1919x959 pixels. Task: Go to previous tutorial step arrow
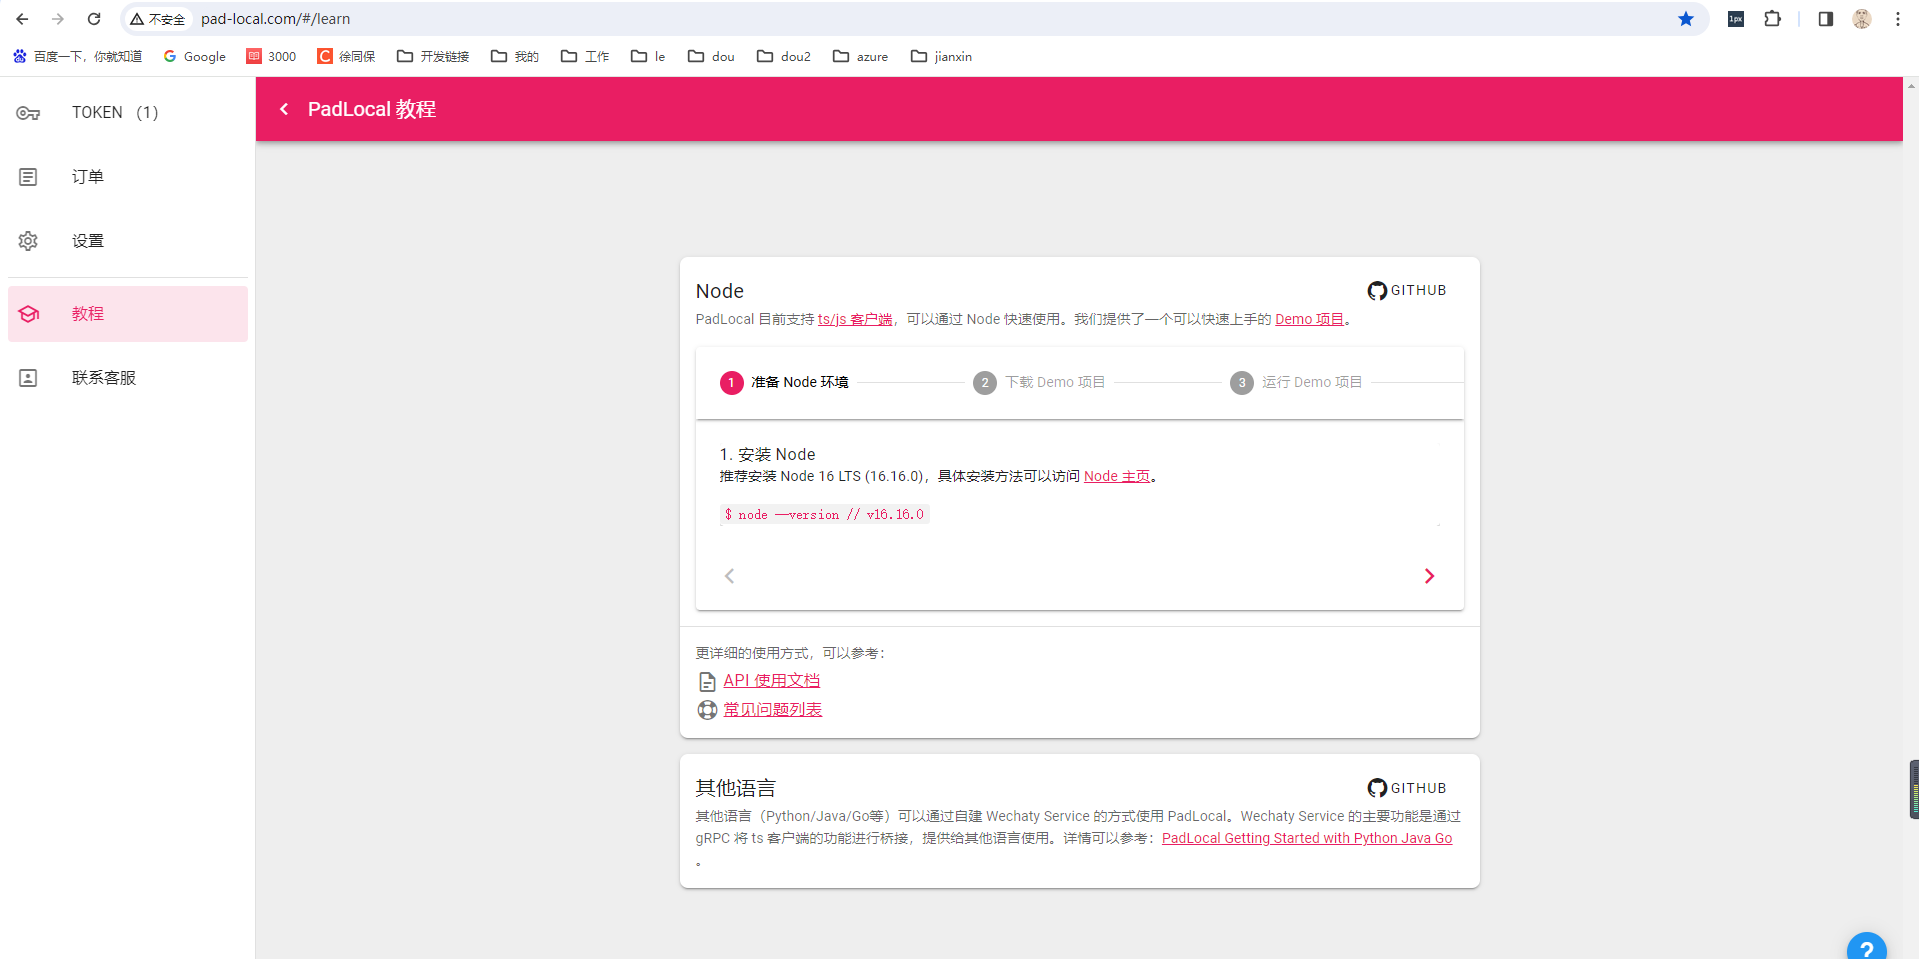click(x=730, y=576)
